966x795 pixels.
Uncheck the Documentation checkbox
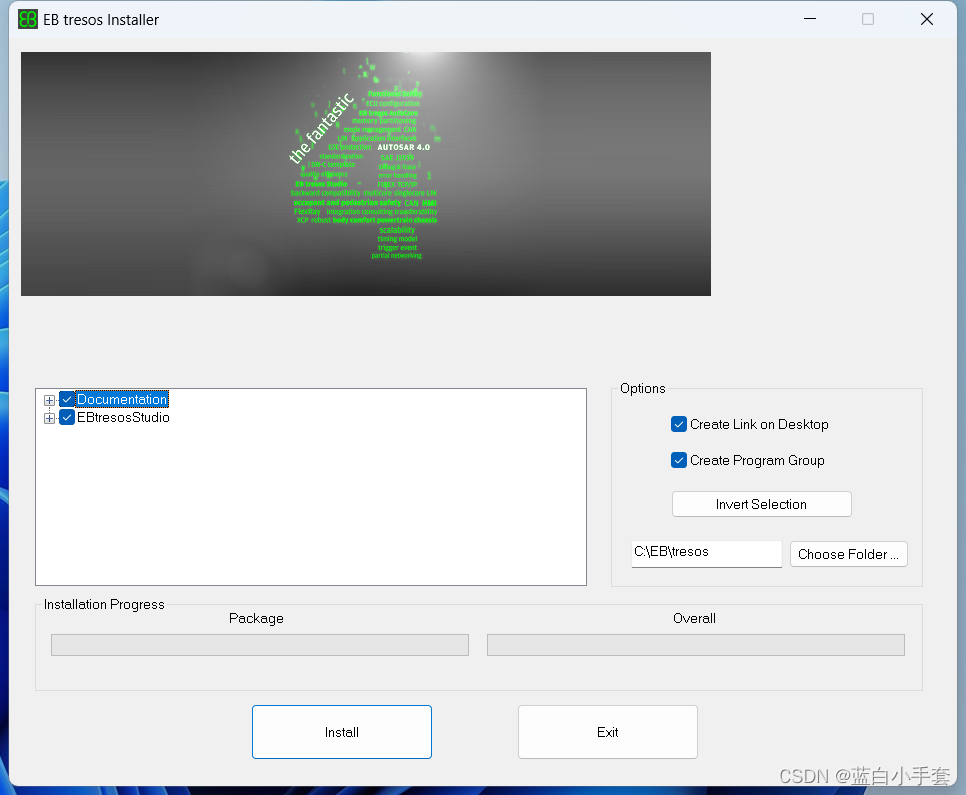(67, 399)
